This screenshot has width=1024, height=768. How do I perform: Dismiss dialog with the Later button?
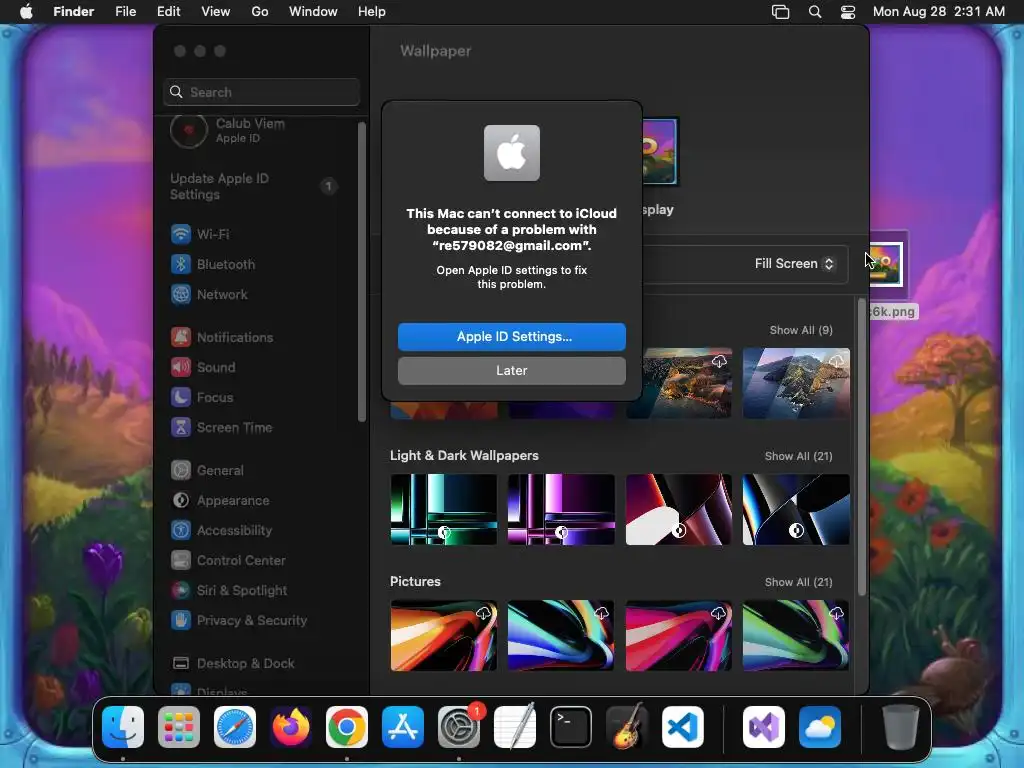511,370
